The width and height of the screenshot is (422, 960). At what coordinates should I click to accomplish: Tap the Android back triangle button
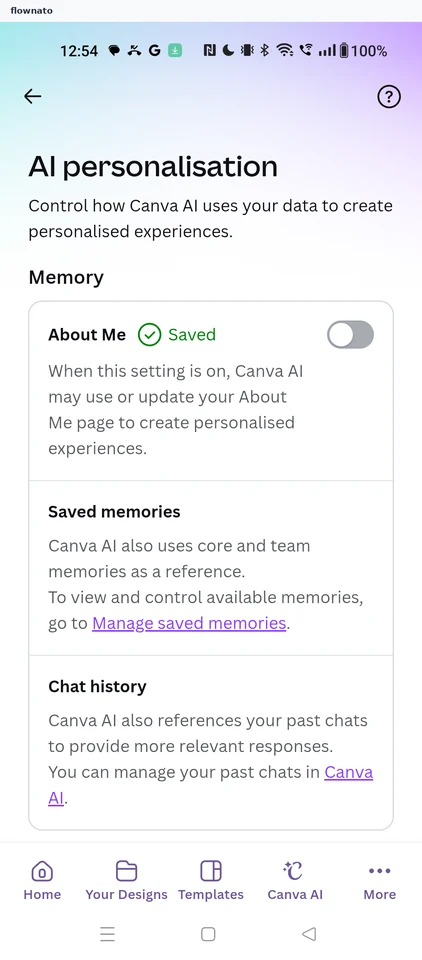click(309, 934)
